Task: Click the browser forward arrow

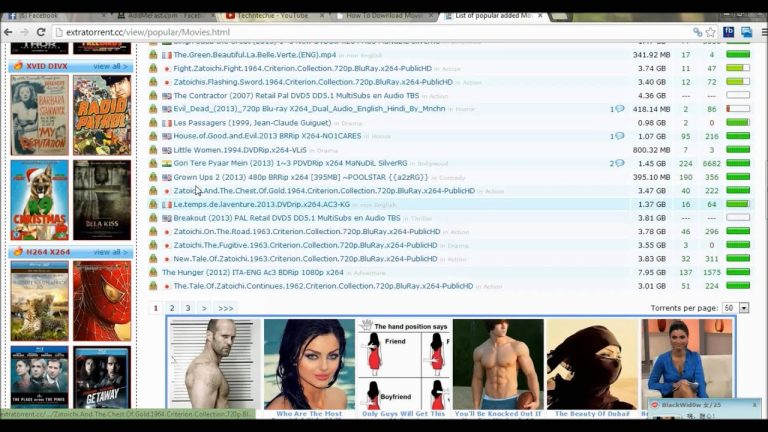Action: (x=24, y=32)
